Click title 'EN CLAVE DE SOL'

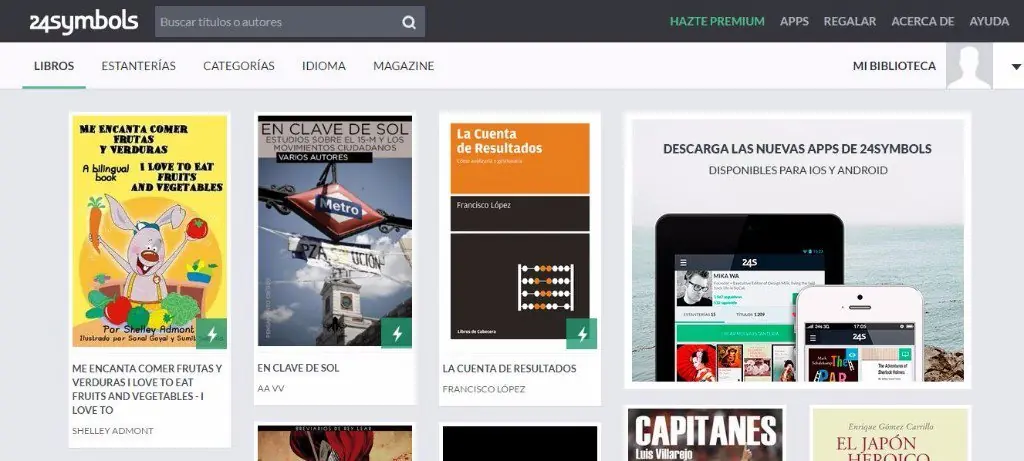click(298, 368)
